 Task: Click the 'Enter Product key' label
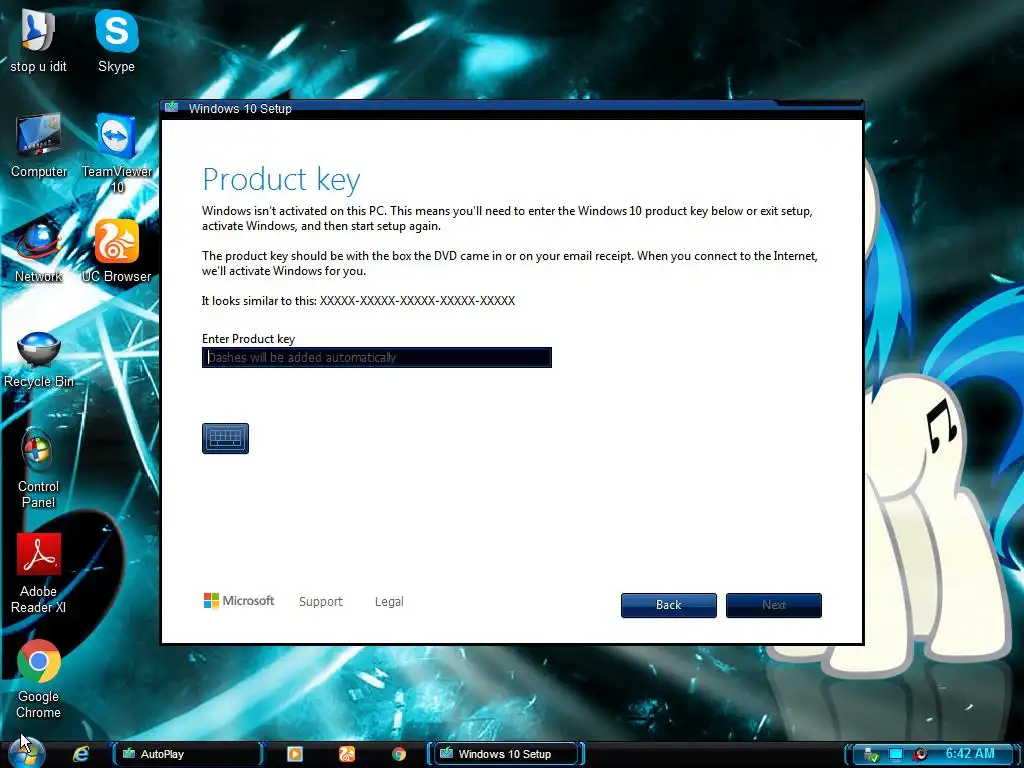pos(248,338)
